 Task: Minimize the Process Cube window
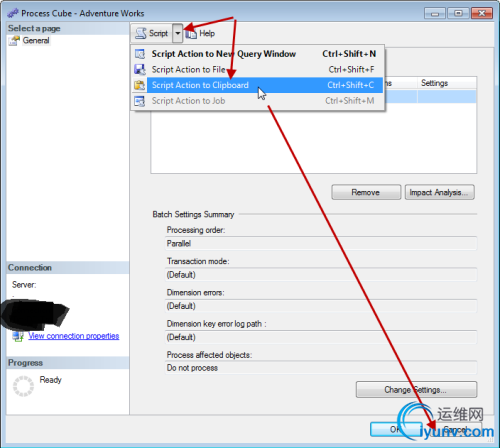[x=435, y=14]
